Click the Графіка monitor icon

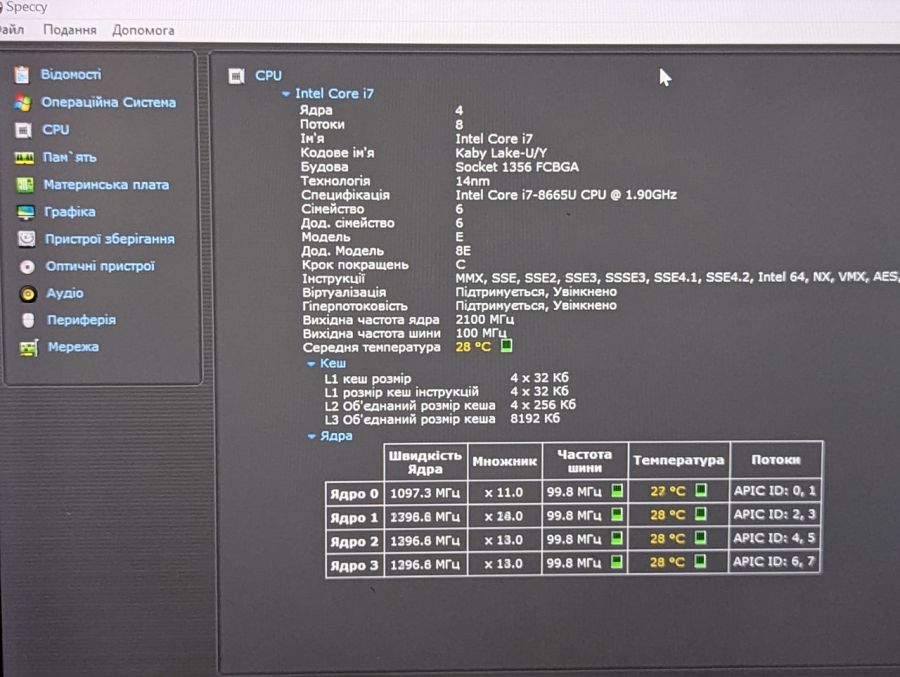click(x=26, y=212)
